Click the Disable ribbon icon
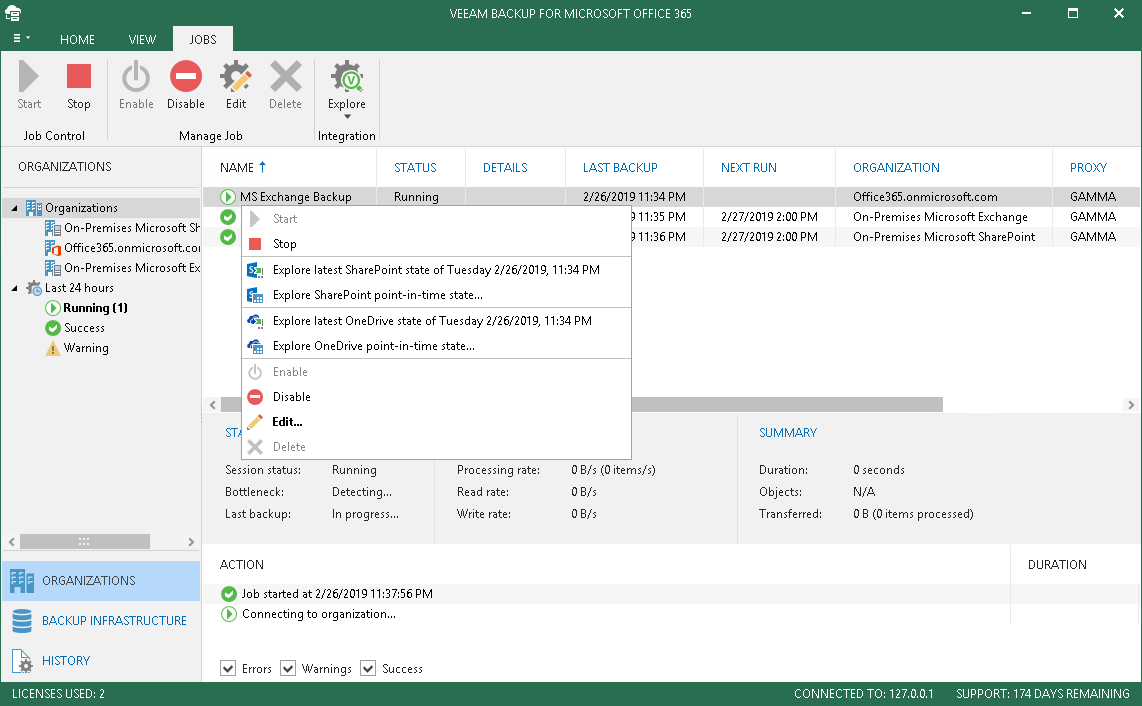 [x=186, y=77]
